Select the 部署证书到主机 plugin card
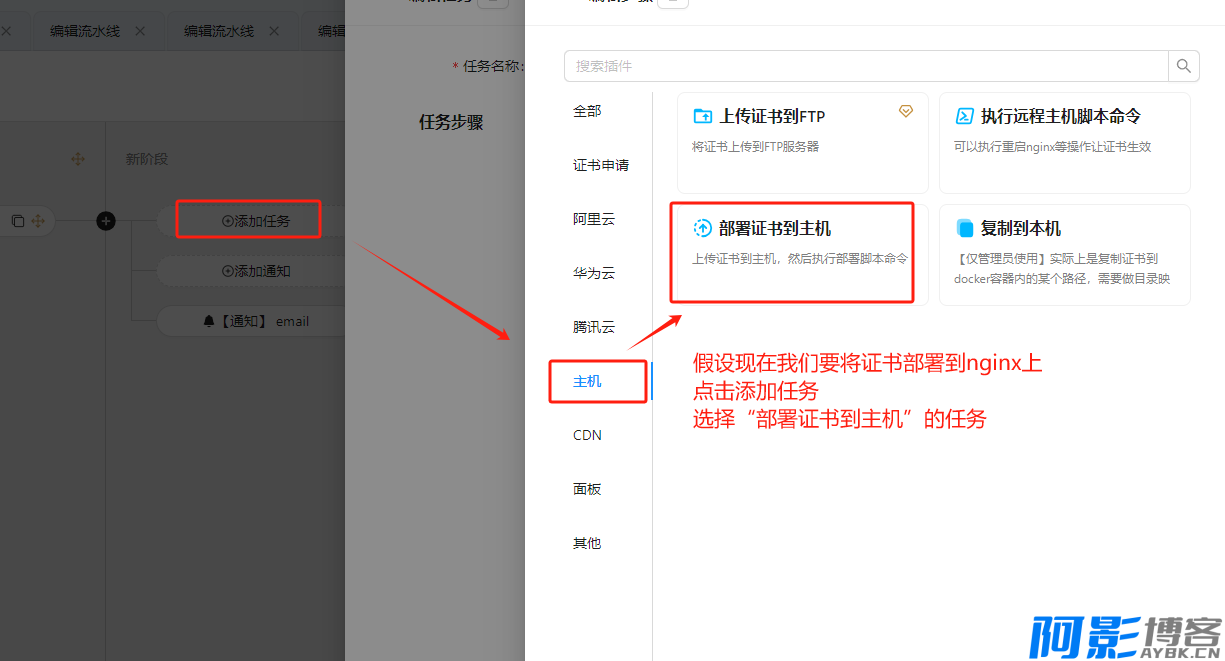 click(792, 252)
